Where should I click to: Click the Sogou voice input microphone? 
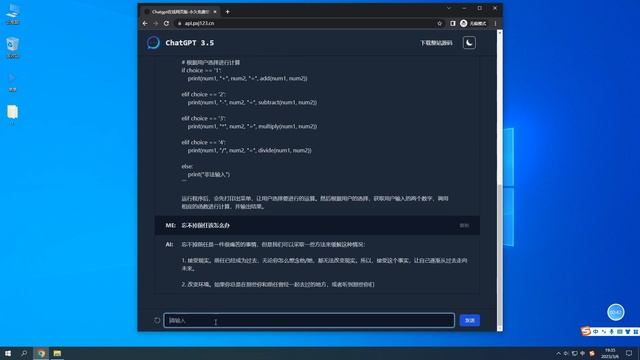pos(612,332)
